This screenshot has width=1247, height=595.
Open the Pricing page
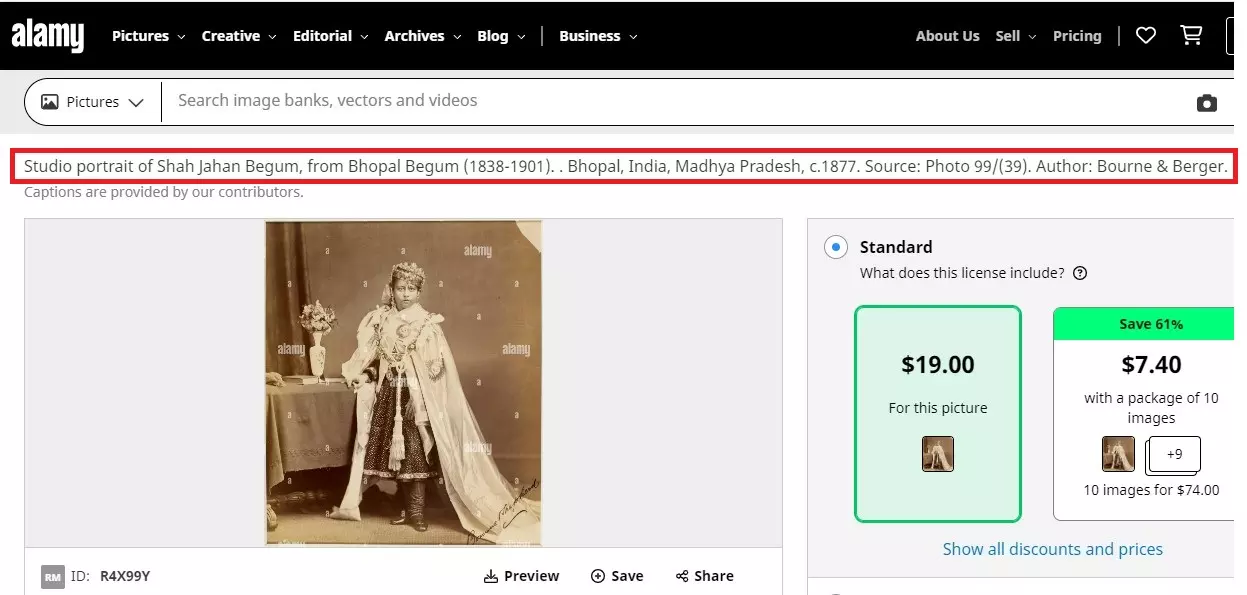(1077, 36)
